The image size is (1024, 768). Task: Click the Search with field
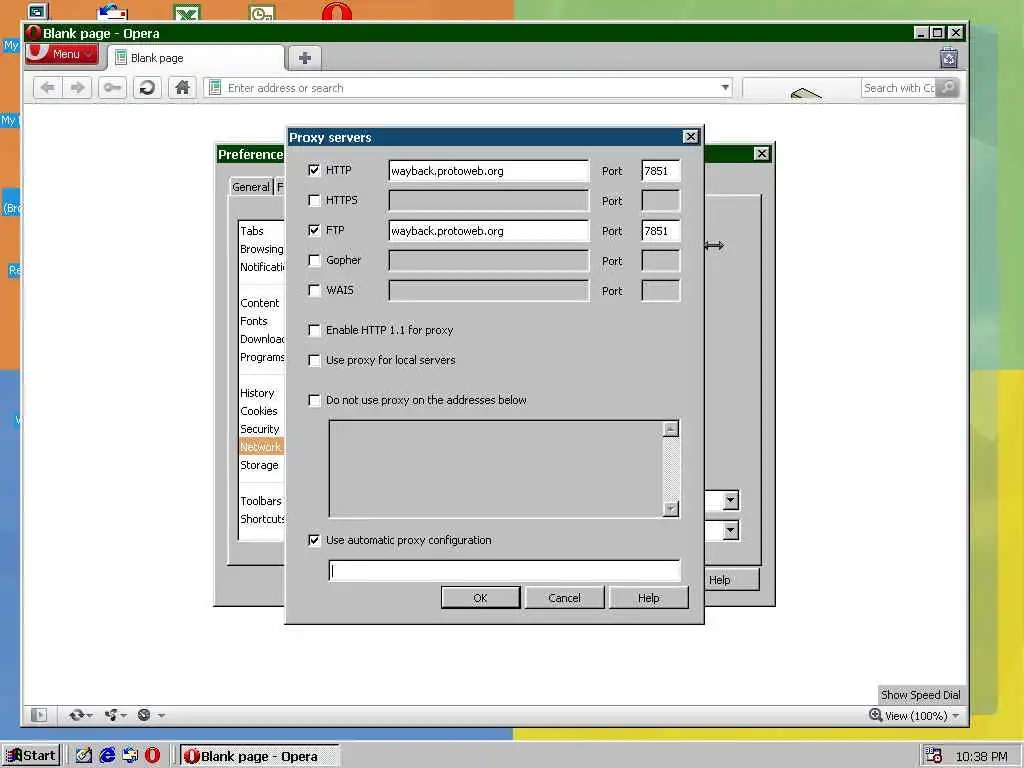click(899, 88)
